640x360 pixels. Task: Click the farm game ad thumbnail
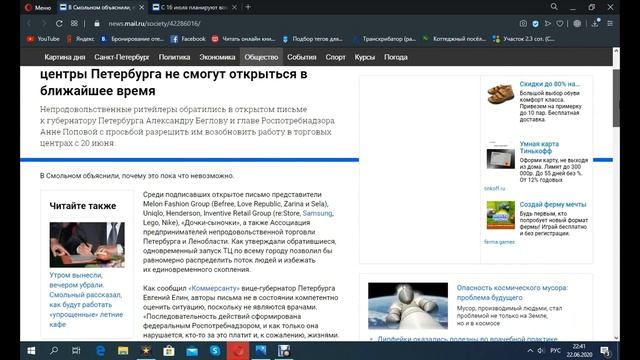pyautogui.click(x=500, y=215)
